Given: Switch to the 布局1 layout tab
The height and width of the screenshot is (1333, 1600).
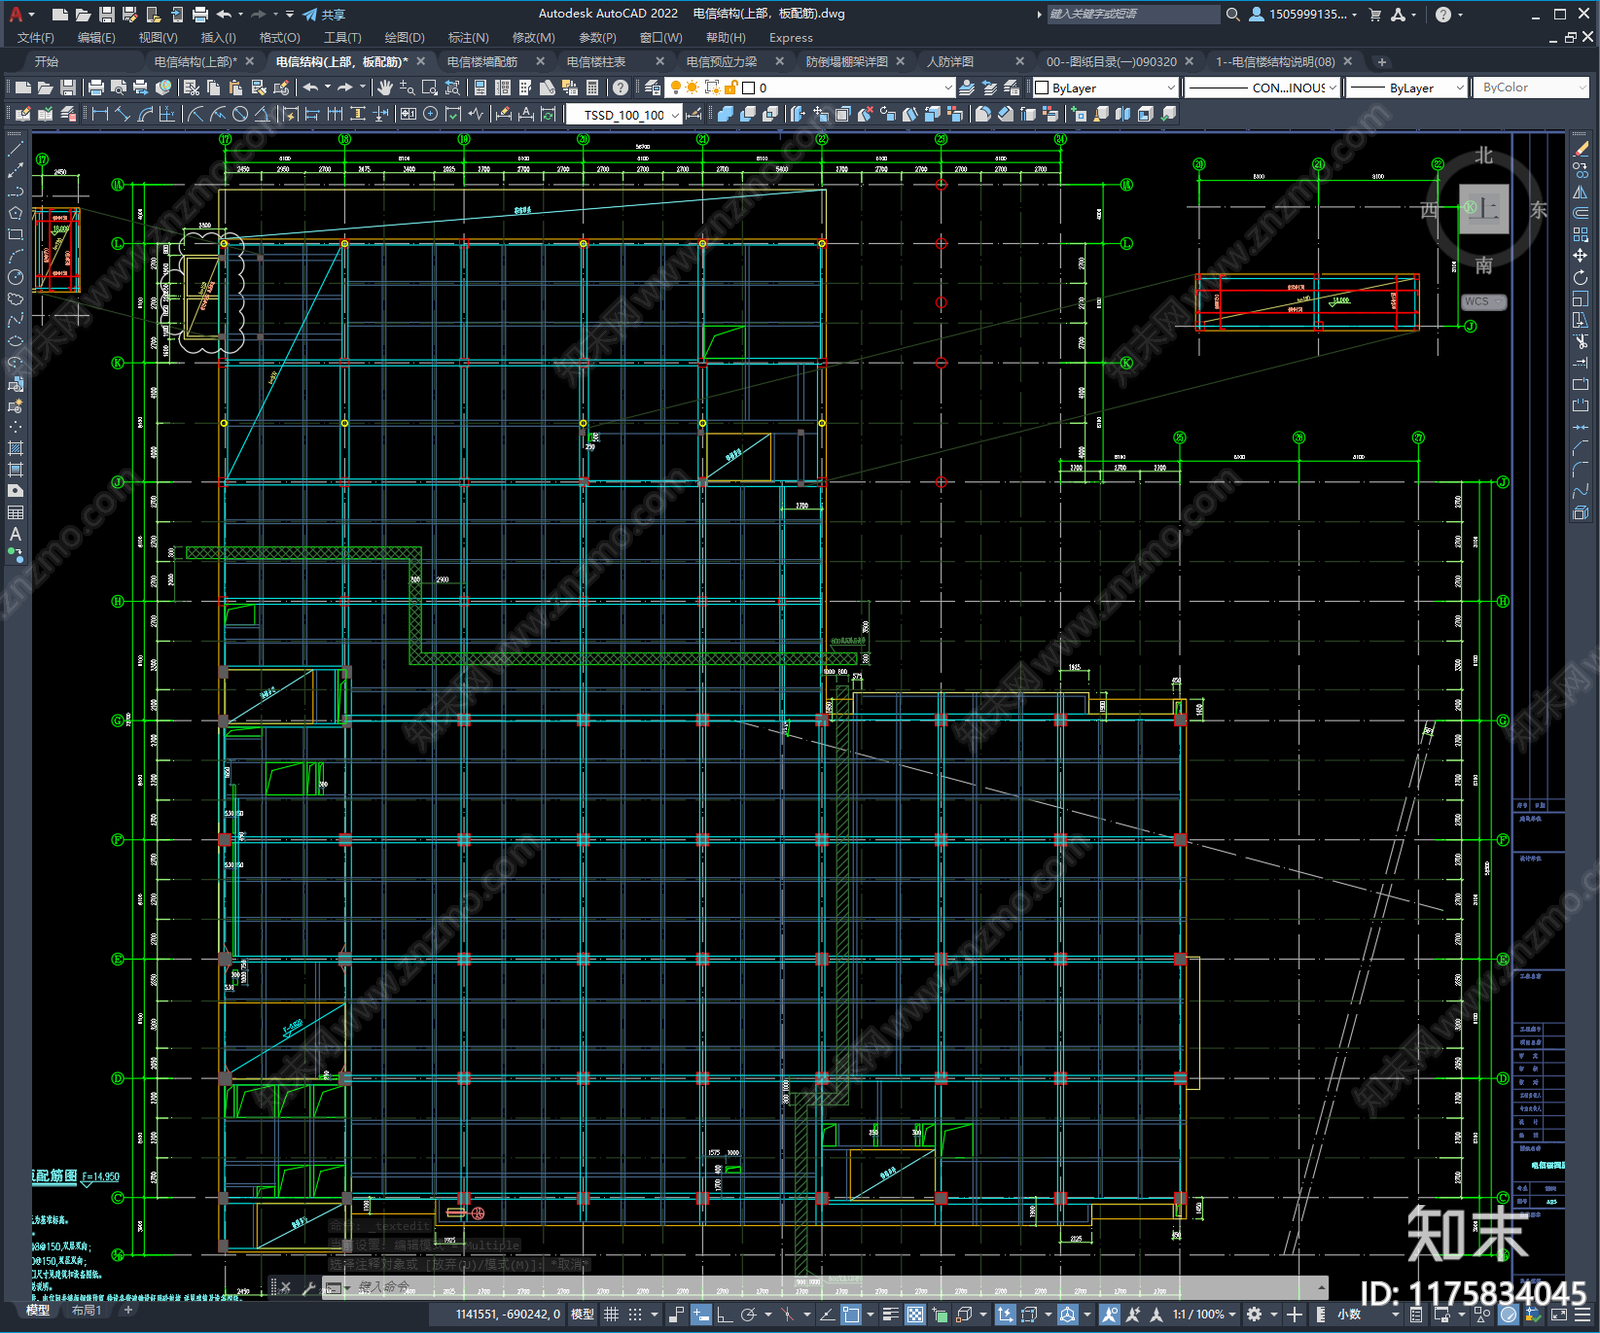Looking at the screenshot, I should (86, 1310).
